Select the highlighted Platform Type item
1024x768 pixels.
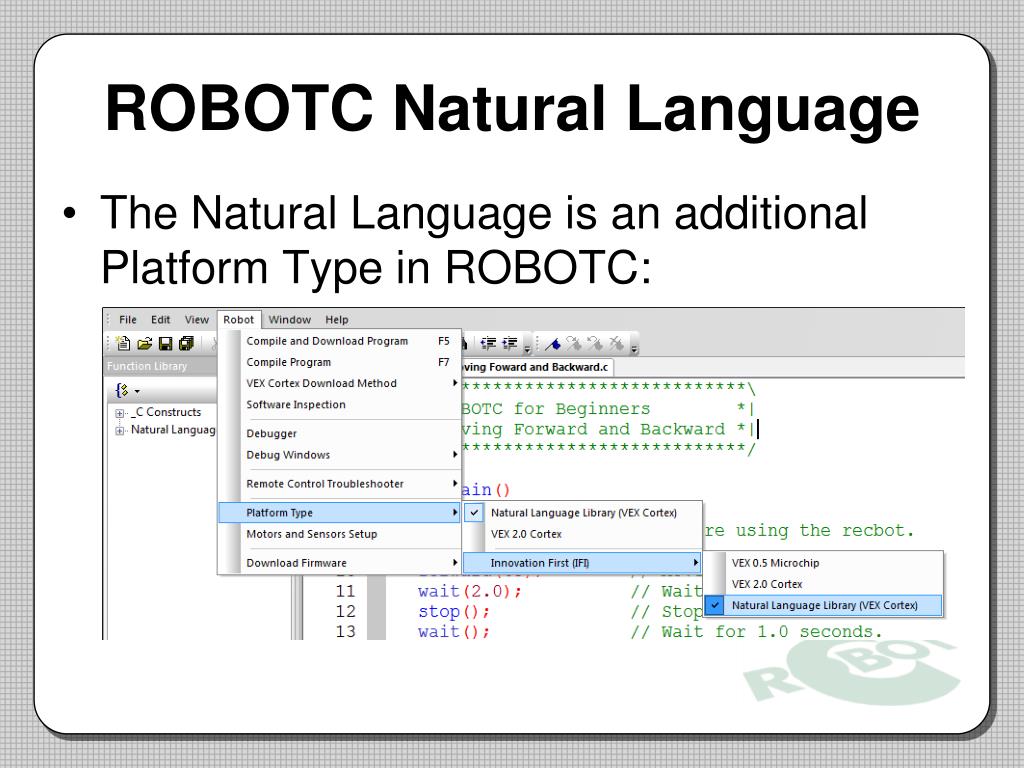[340, 513]
